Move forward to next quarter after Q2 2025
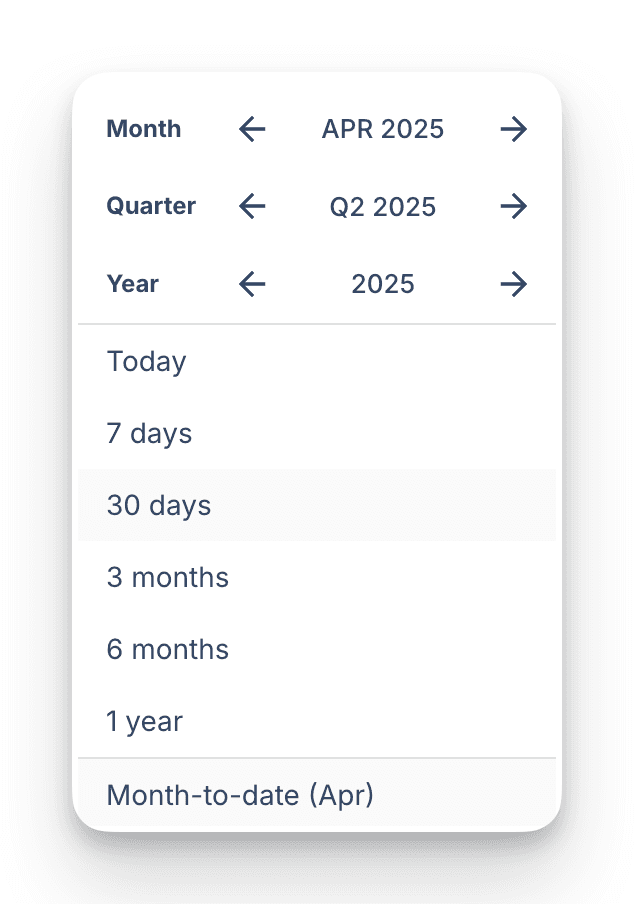Image resolution: width=634 pixels, height=904 pixels. [513, 207]
